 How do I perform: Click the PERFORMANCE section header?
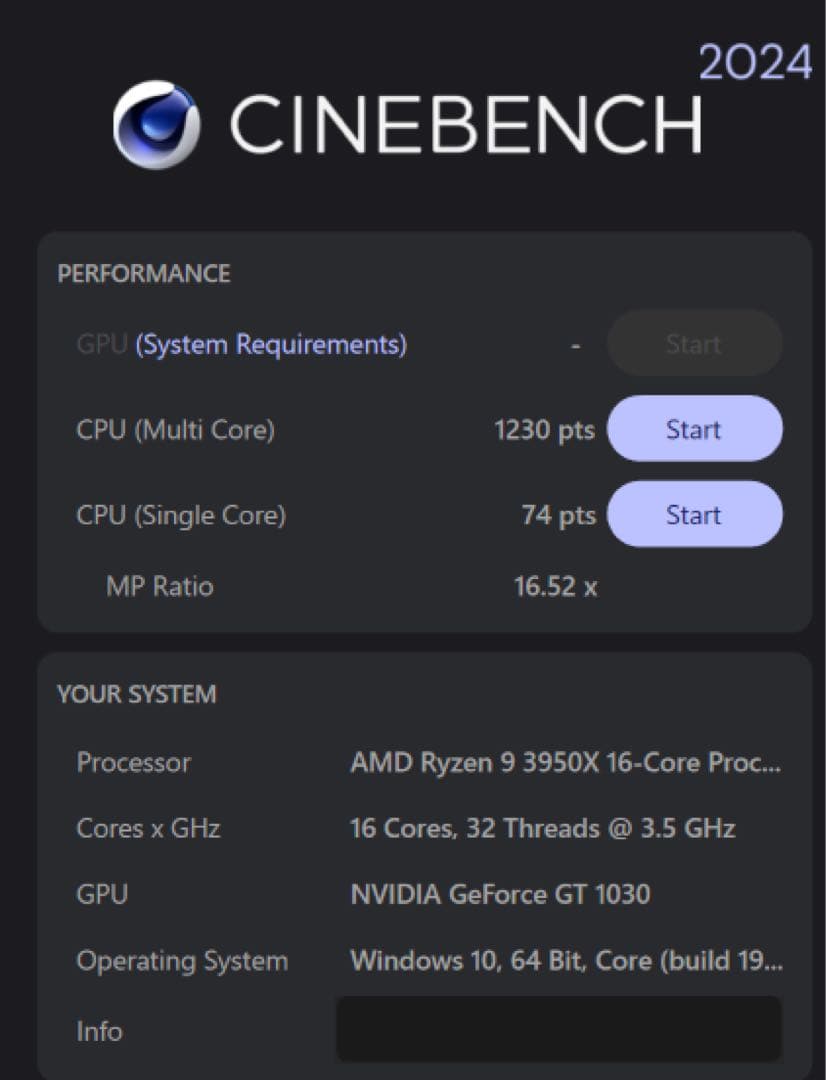coord(143,274)
